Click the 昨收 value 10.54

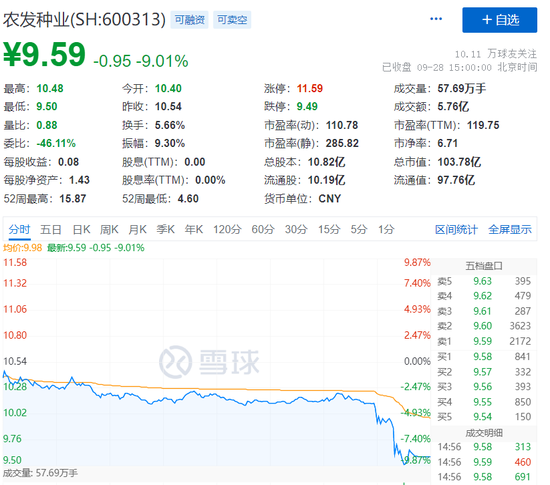[168, 107]
